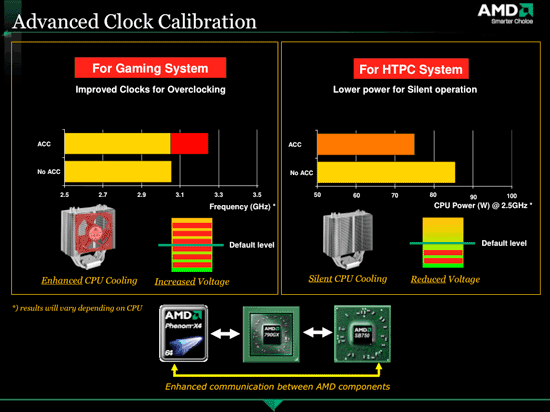This screenshot has width=550, height=412.
Task: Click the Reduced Voltage gradient level graphic
Action: (443, 243)
